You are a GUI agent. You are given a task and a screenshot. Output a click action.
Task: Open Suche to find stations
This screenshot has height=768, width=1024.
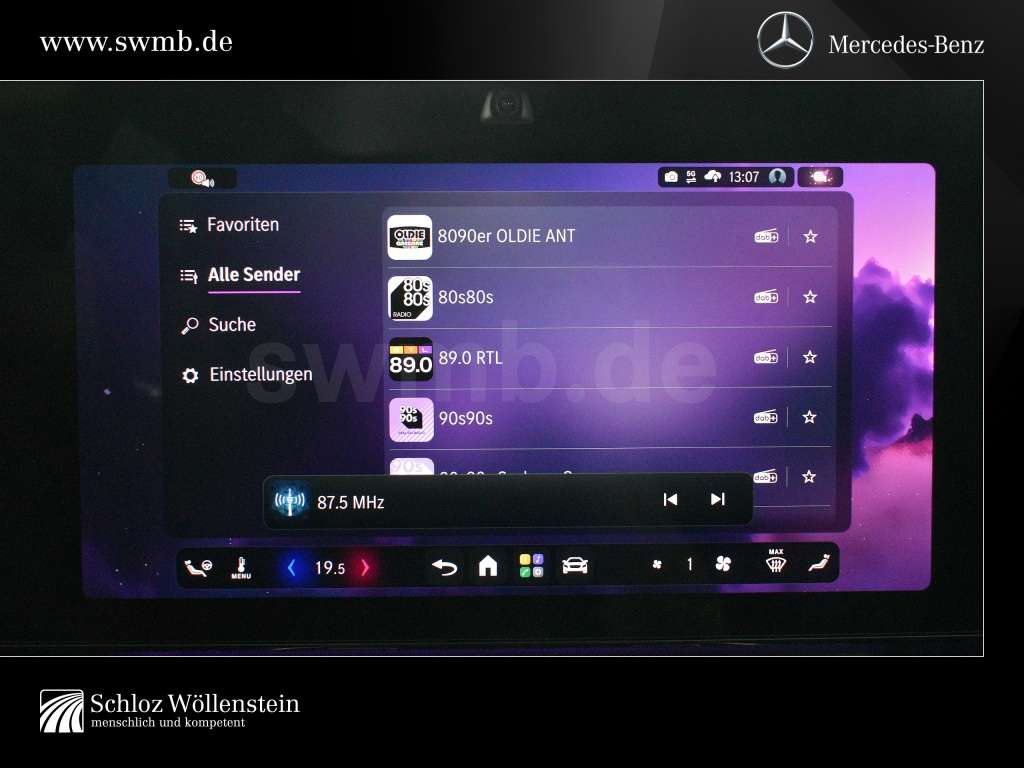219,325
